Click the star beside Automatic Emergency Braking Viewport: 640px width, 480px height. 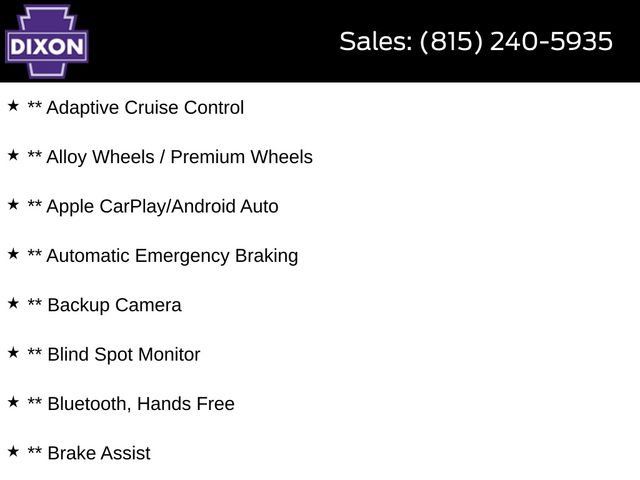coord(13,254)
